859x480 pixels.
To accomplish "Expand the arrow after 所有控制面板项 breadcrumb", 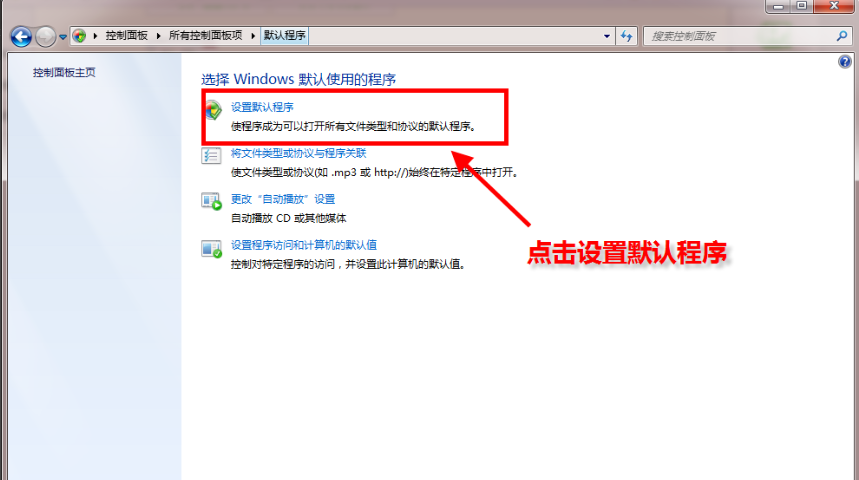I will click(254, 36).
